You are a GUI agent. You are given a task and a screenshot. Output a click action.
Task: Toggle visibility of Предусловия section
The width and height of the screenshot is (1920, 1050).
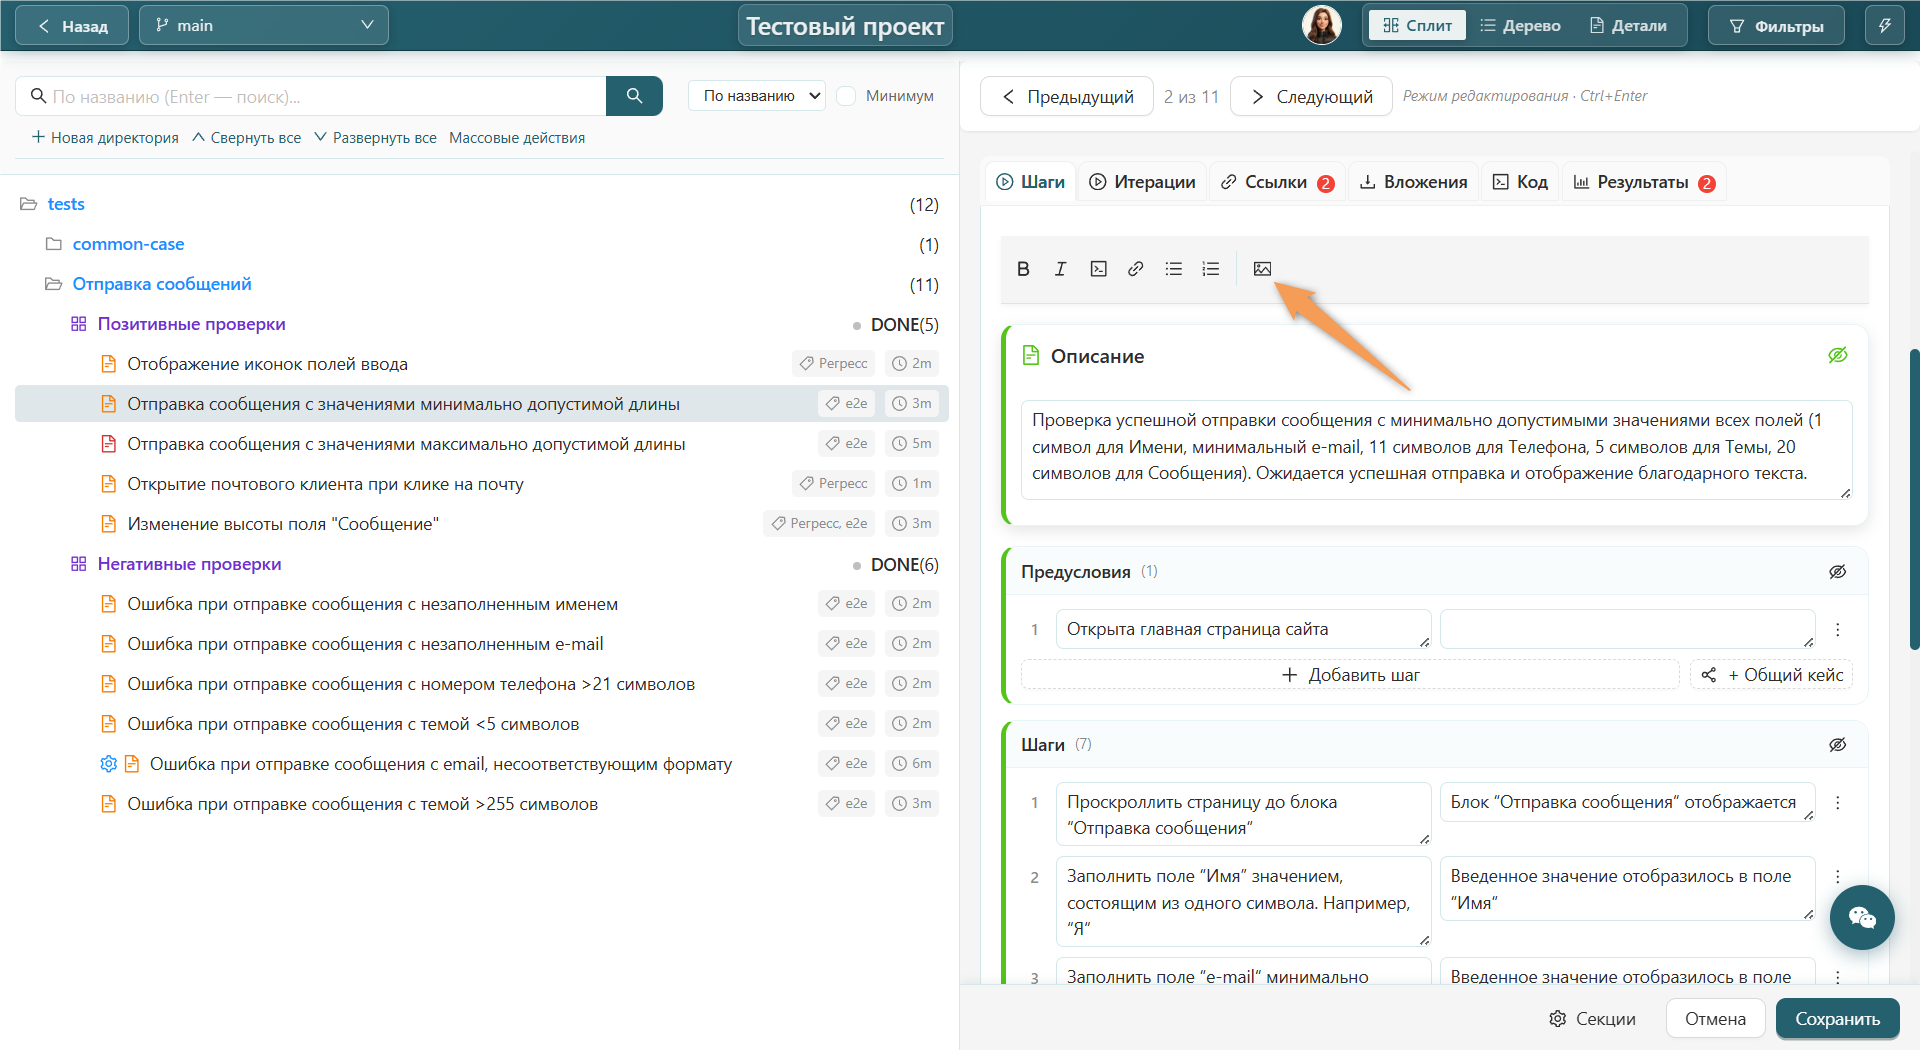1837,572
